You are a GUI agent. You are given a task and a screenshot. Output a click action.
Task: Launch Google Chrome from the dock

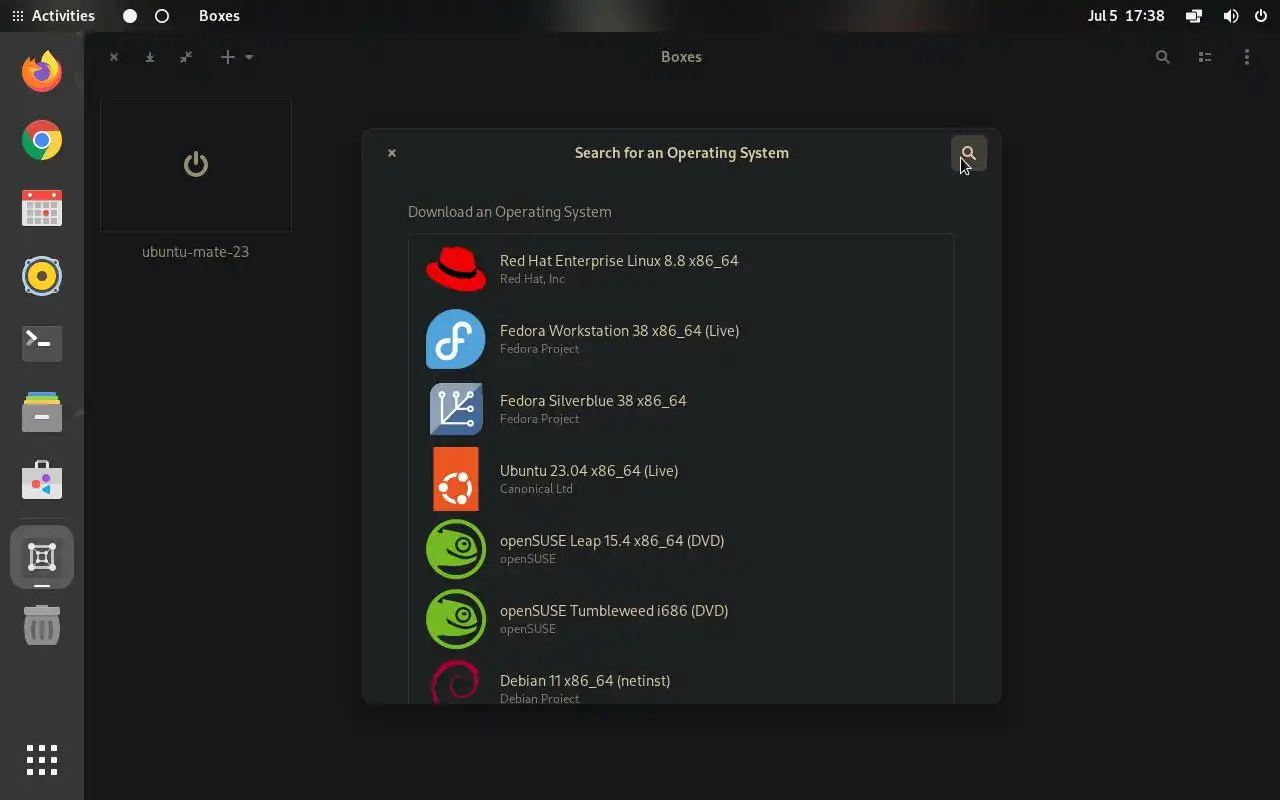(x=42, y=140)
